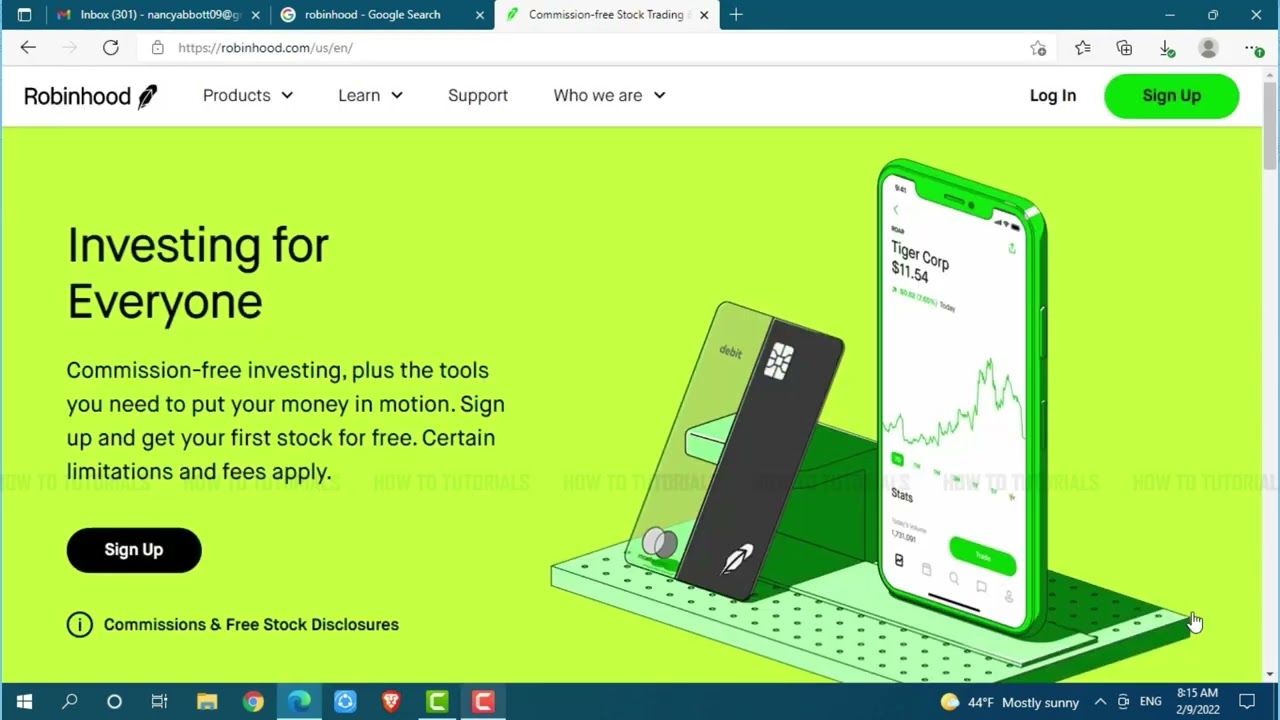Open the Products dropdown menu
This screenshot has height=720, width=1280.
click(248, 95)
